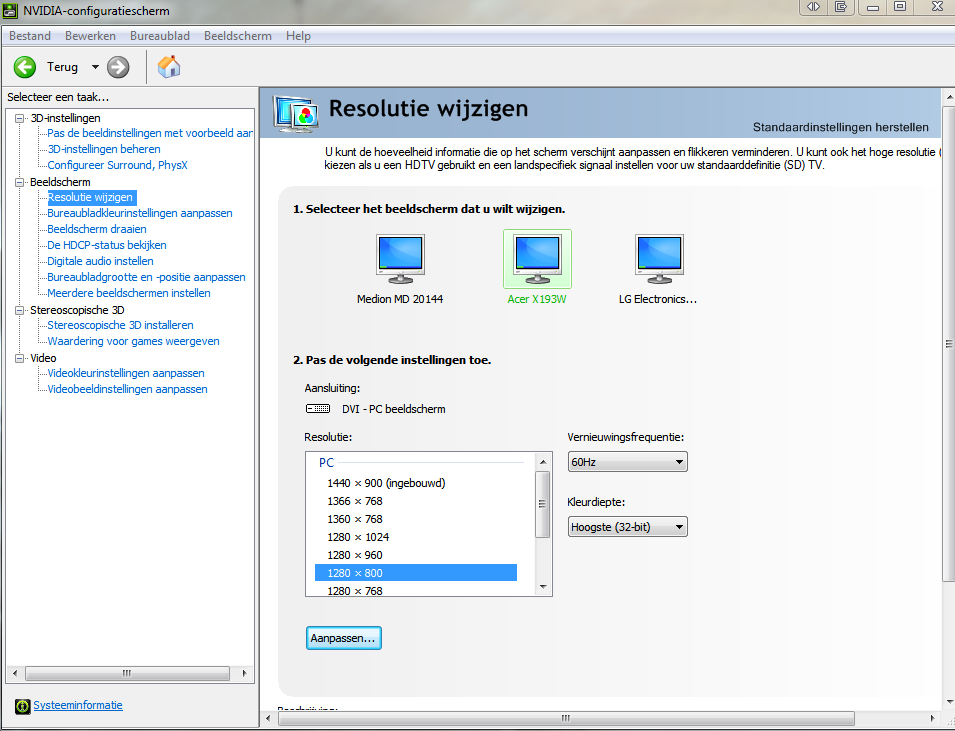Collapse the 3D-instellingen tree node
Viewport: 955px width, 731px height.
coord(19,118)
